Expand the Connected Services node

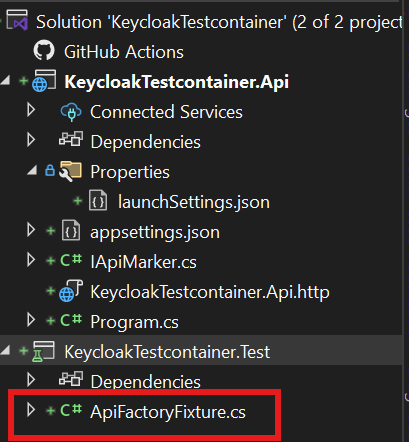tap(31, 110)
